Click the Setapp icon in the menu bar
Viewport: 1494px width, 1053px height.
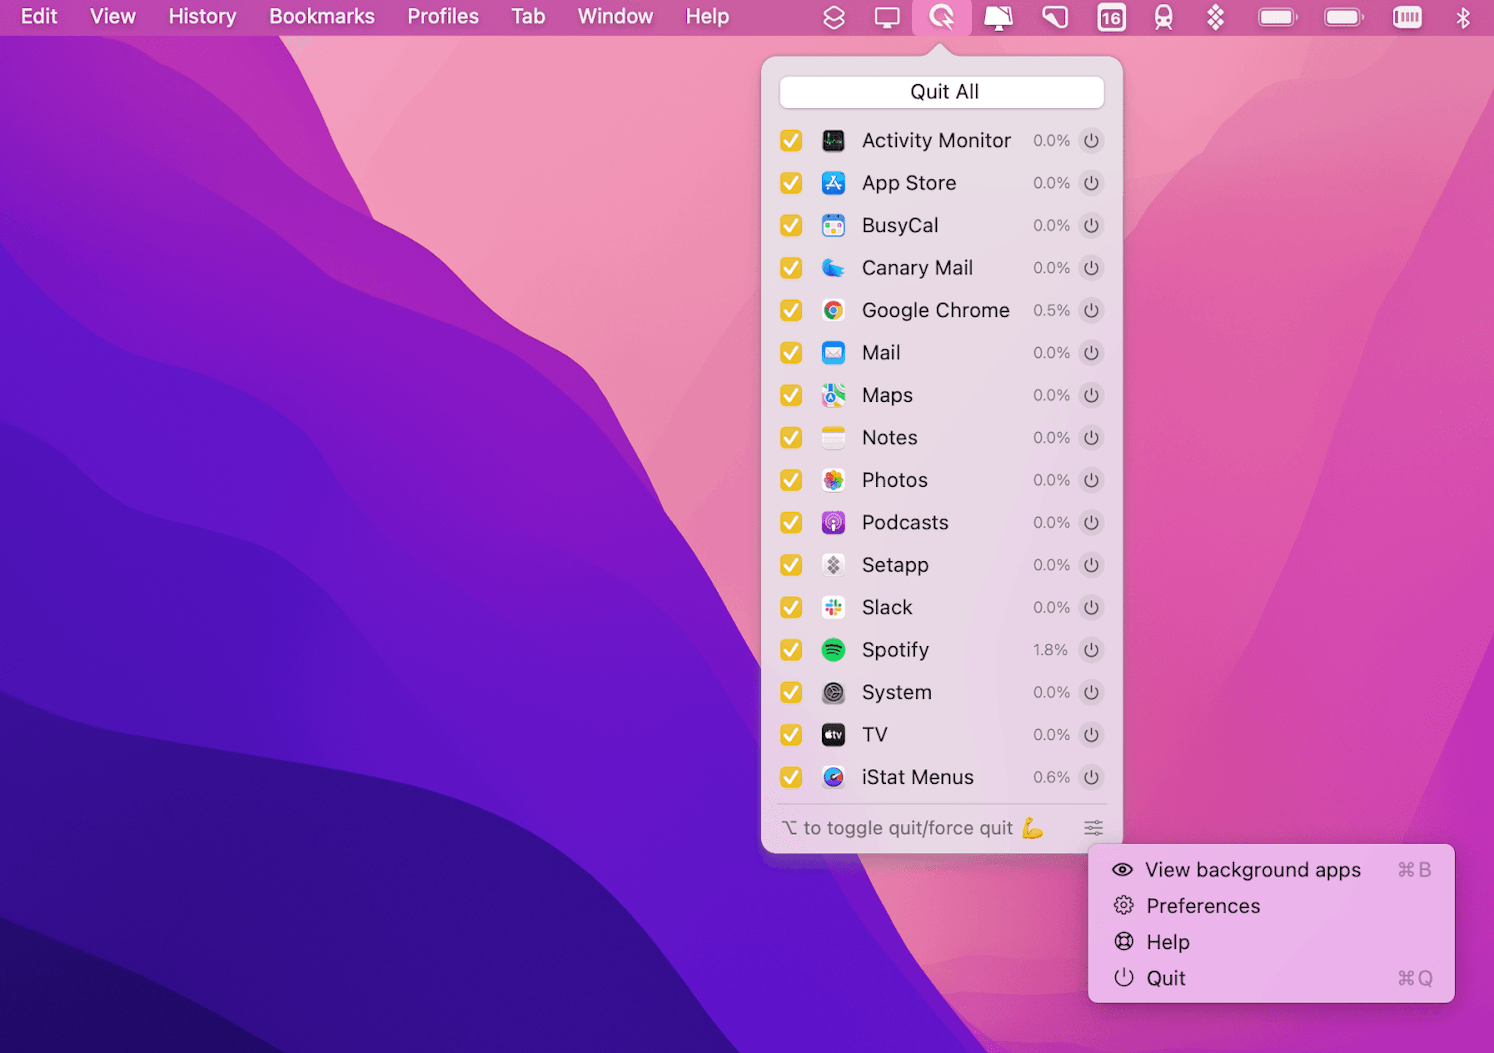pos(1215,17)
